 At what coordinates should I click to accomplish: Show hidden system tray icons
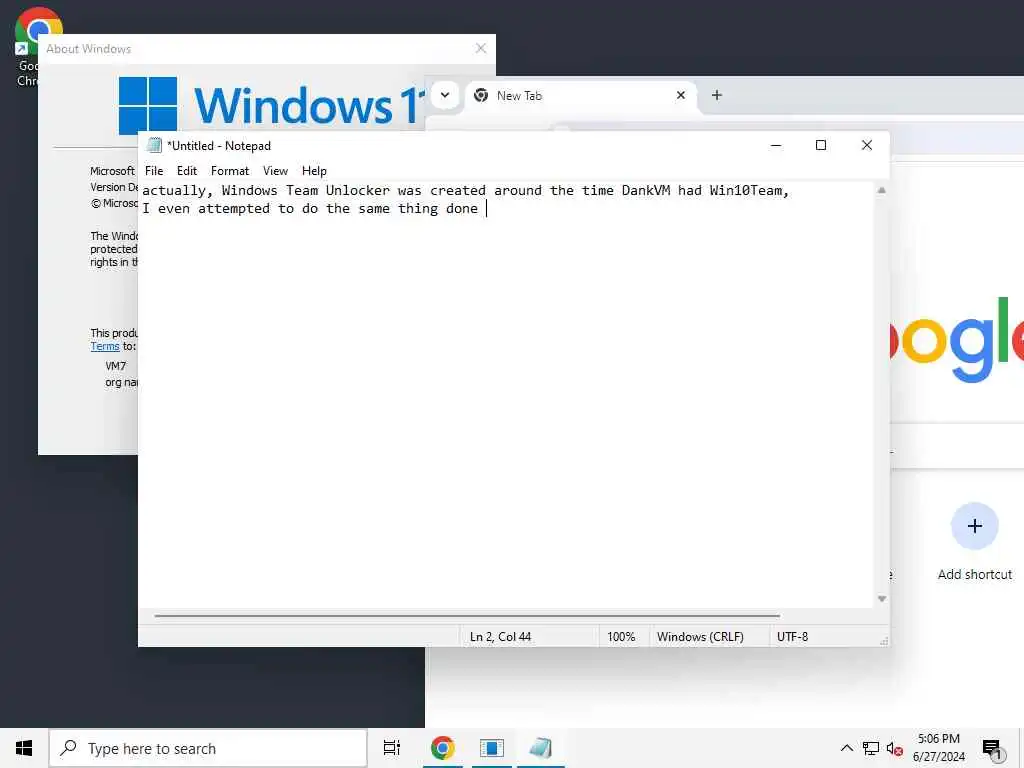tap(846, 748)
